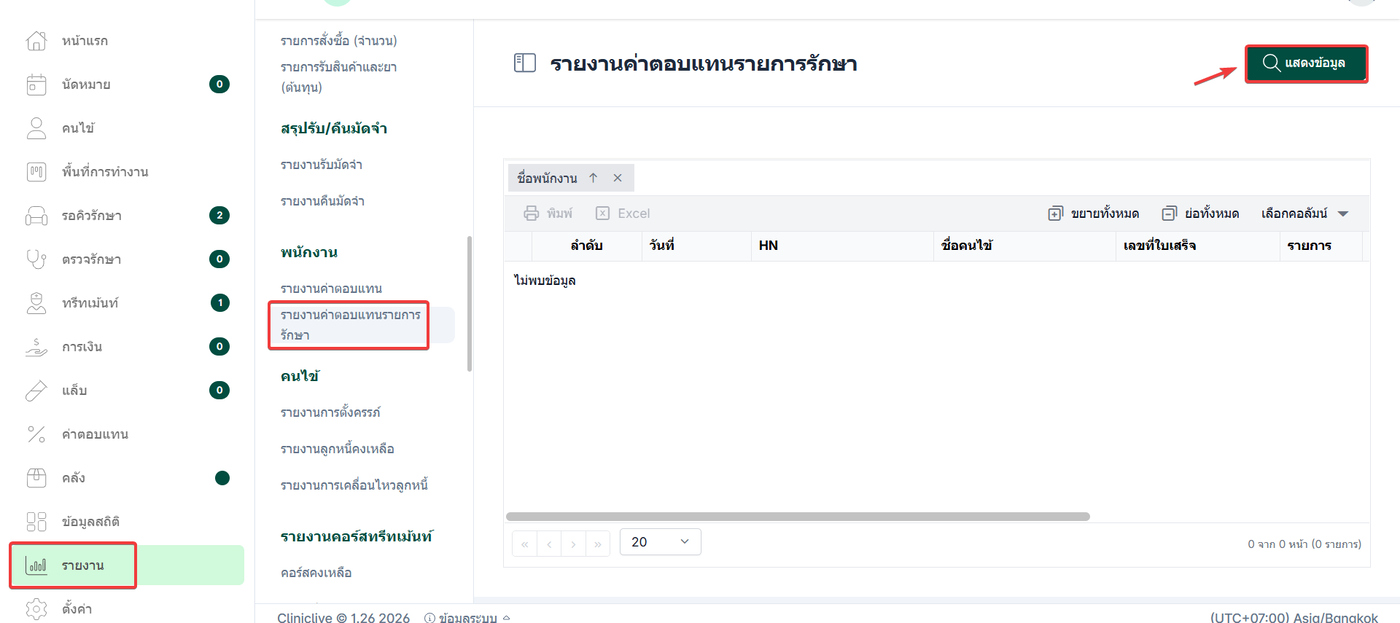Viewport: 1400px width, 623px height.
Task: Click the money hand icon beside การเงิน
Action: coord(36,347)
